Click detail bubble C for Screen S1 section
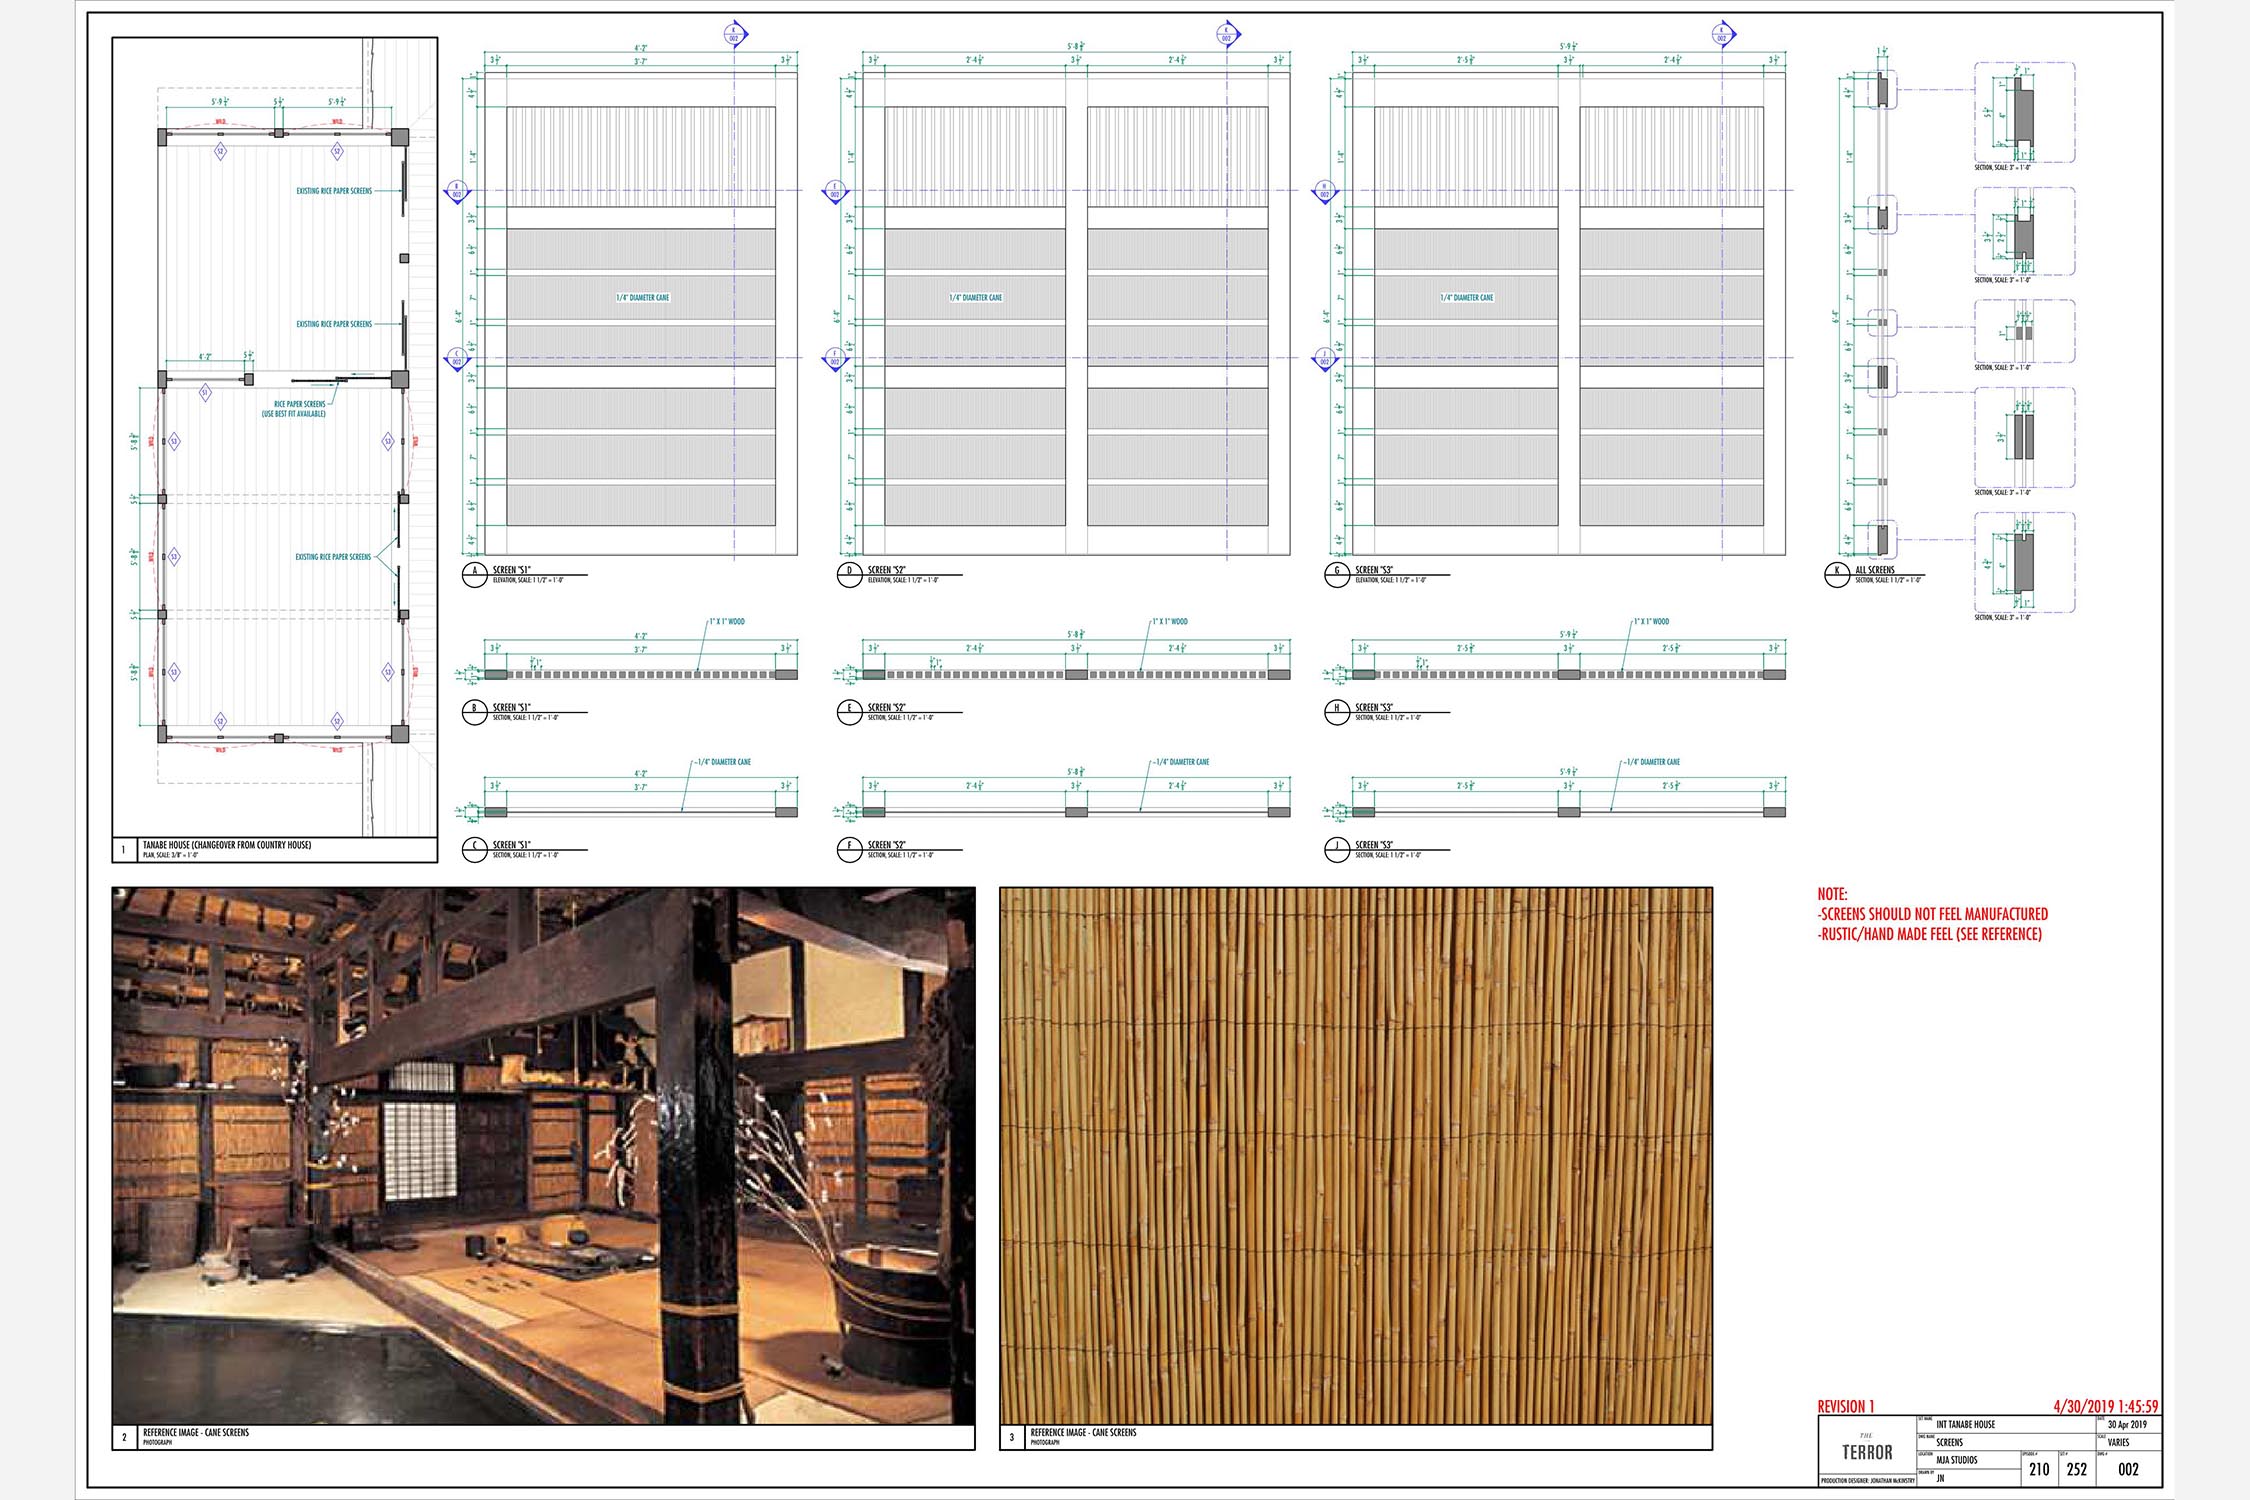 click(474, 850)
